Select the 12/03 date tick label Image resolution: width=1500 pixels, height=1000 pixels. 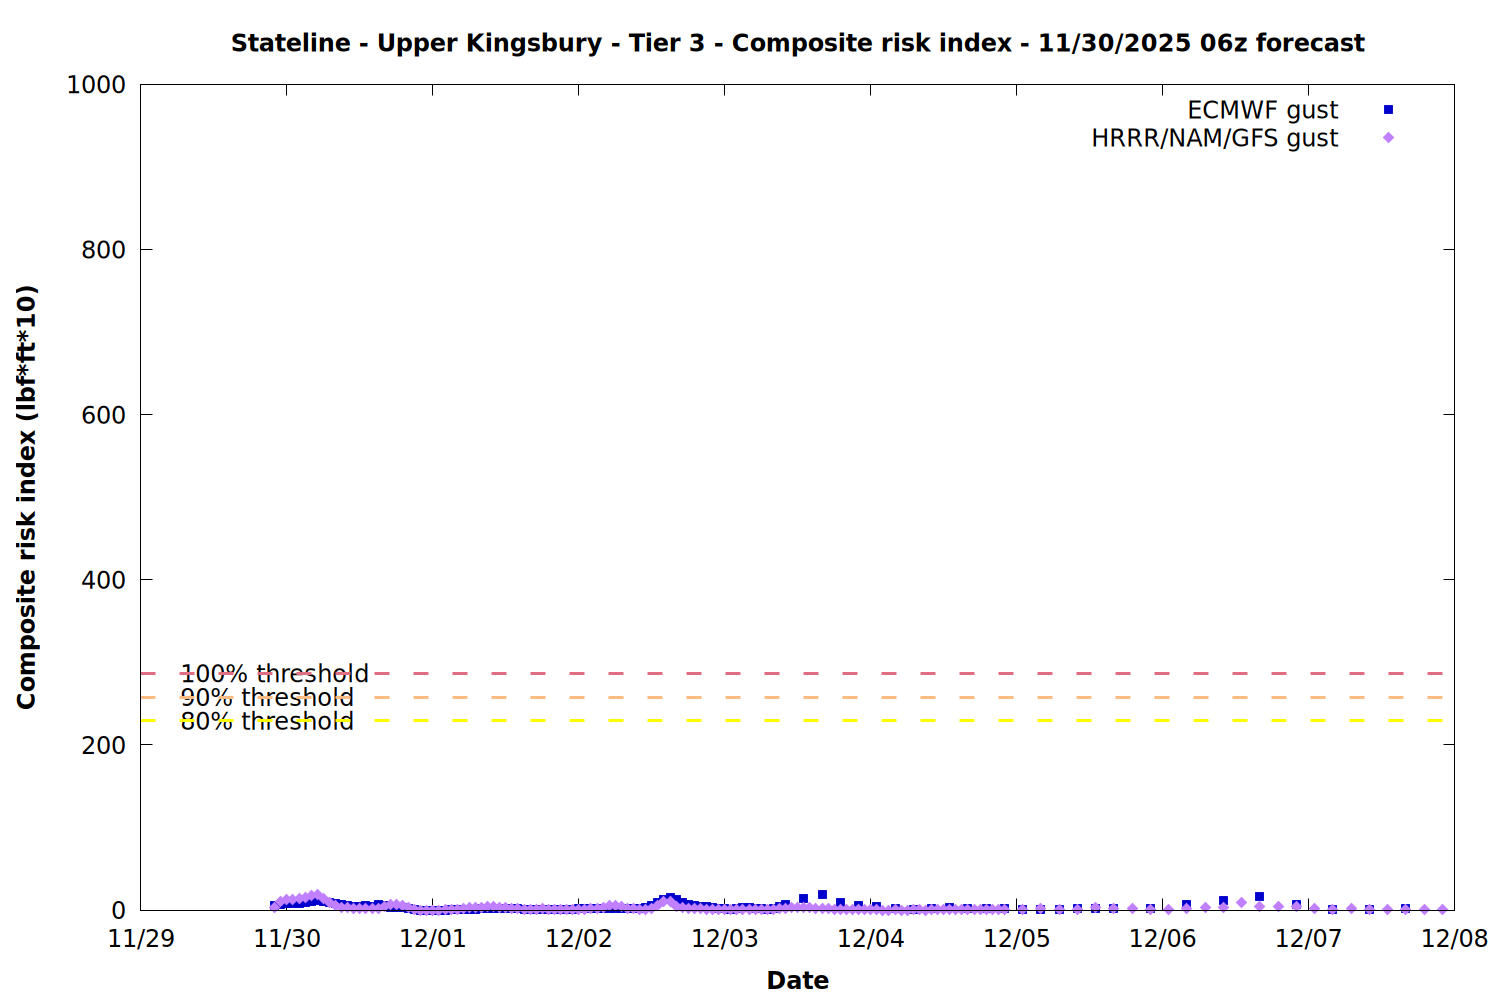(x=725, y=939)
